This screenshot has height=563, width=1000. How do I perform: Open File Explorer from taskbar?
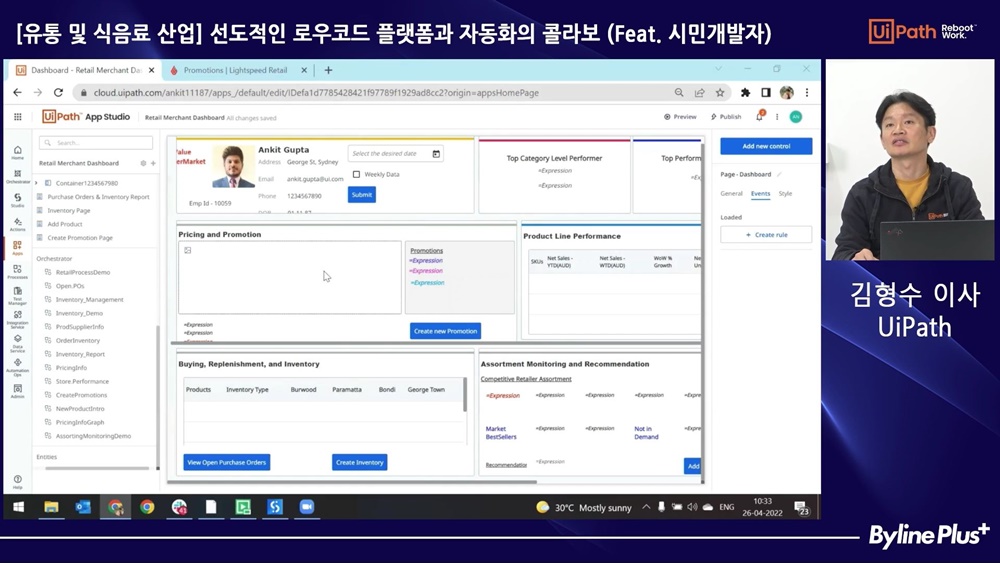(51, 507)
